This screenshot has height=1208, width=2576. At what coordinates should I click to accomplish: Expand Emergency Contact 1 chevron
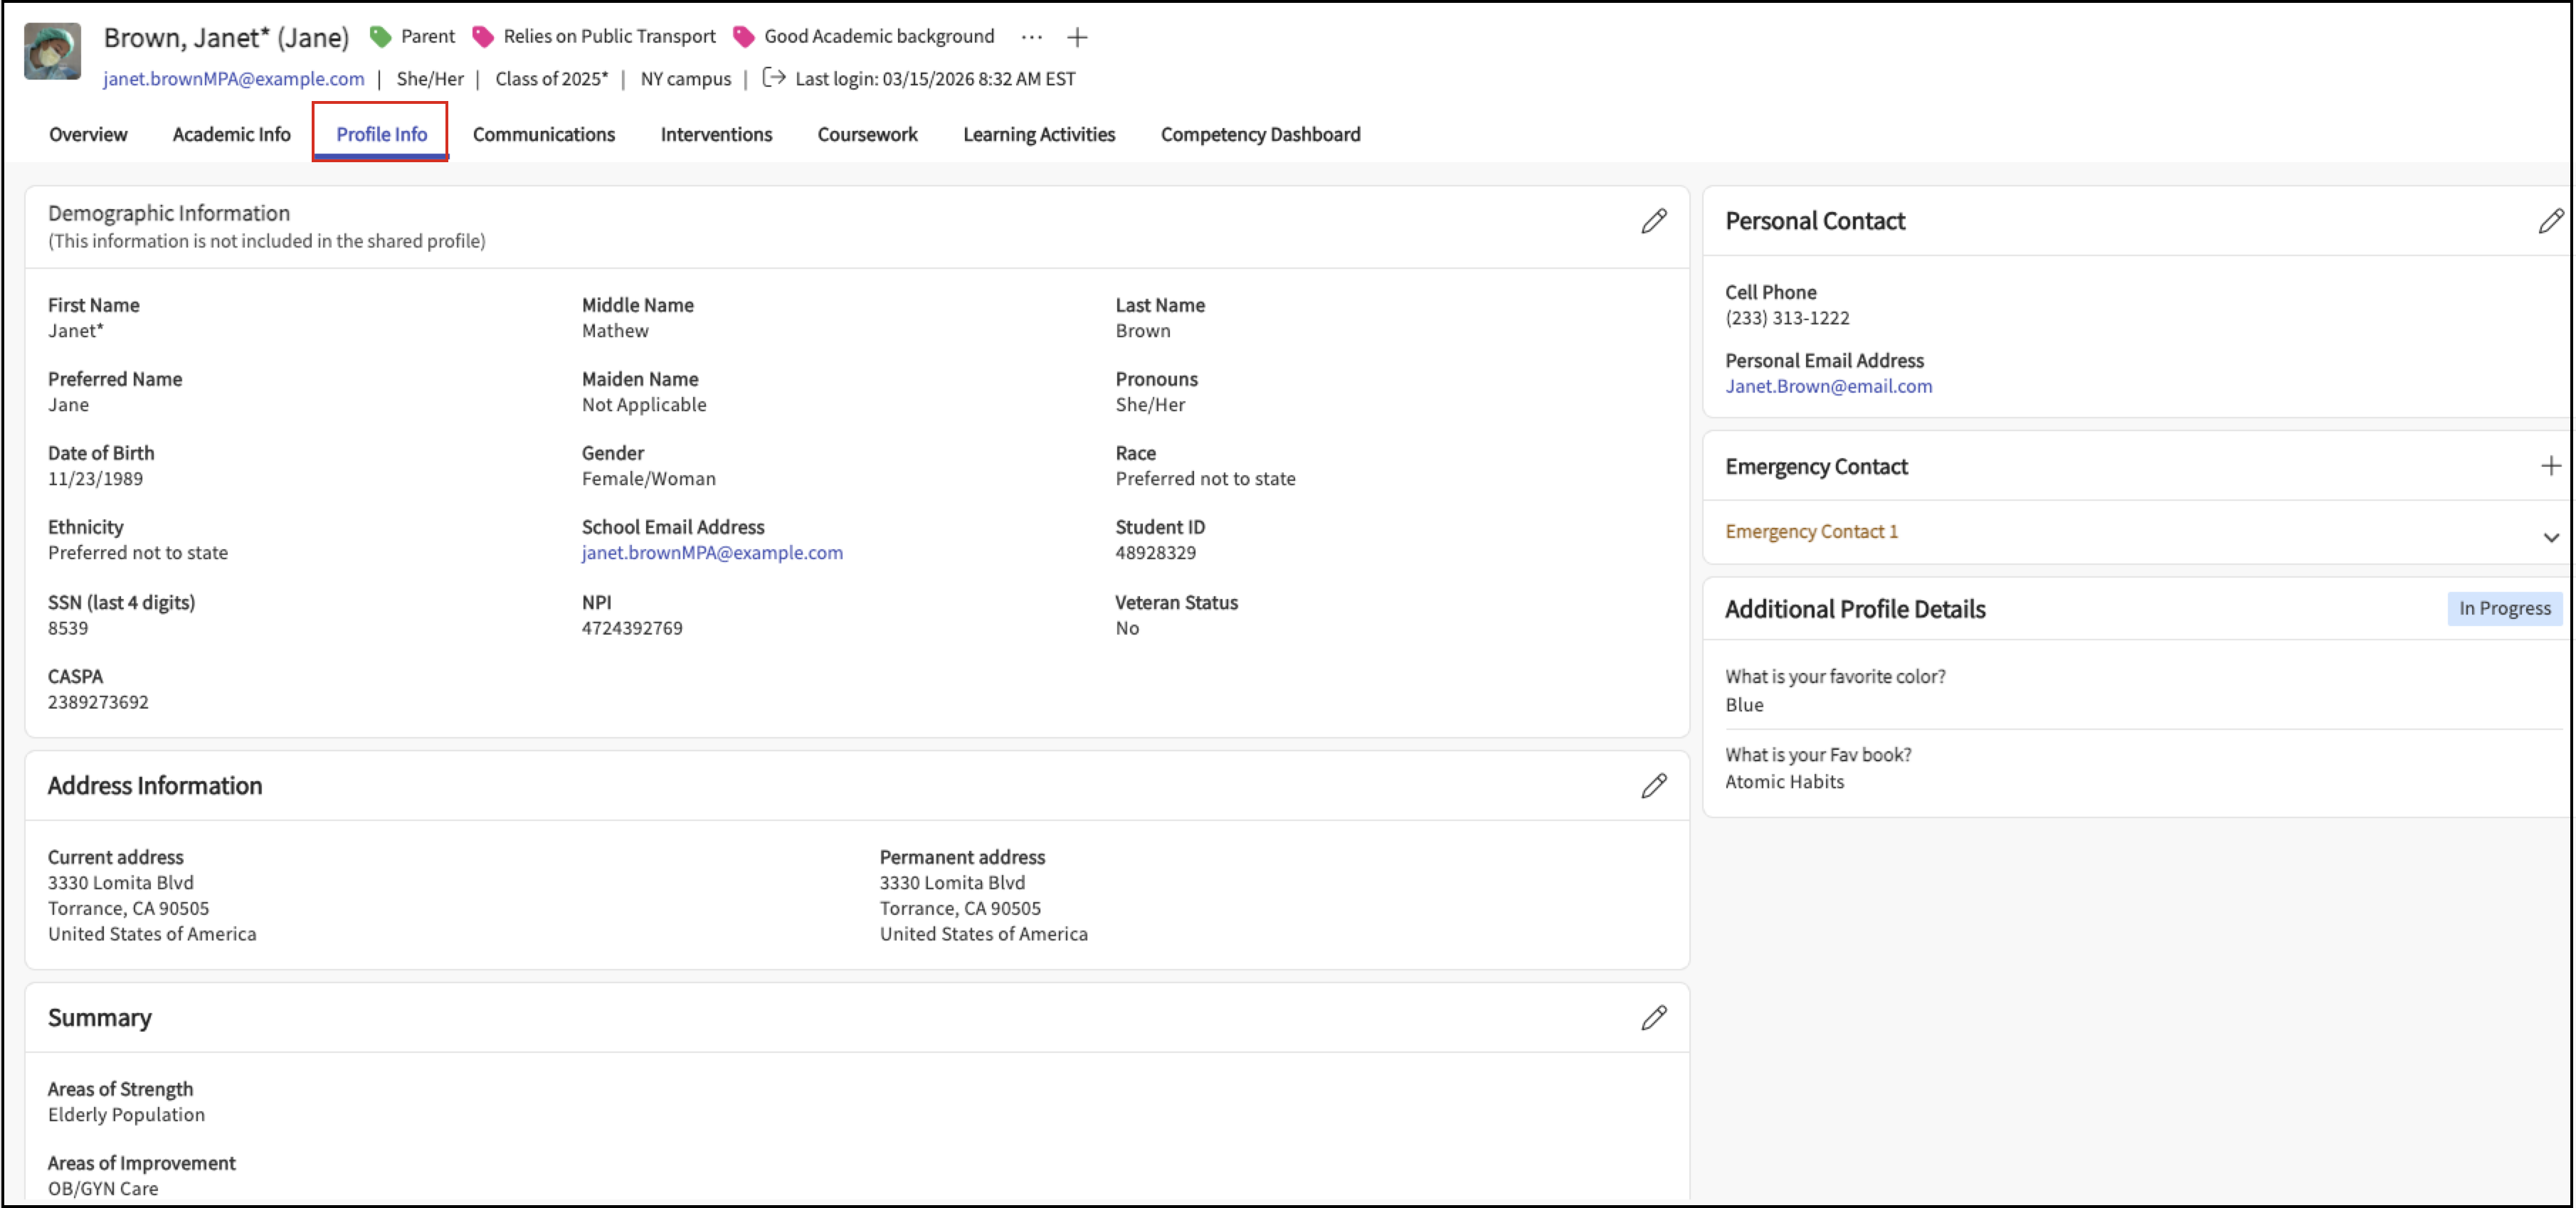click(2550, 537)
